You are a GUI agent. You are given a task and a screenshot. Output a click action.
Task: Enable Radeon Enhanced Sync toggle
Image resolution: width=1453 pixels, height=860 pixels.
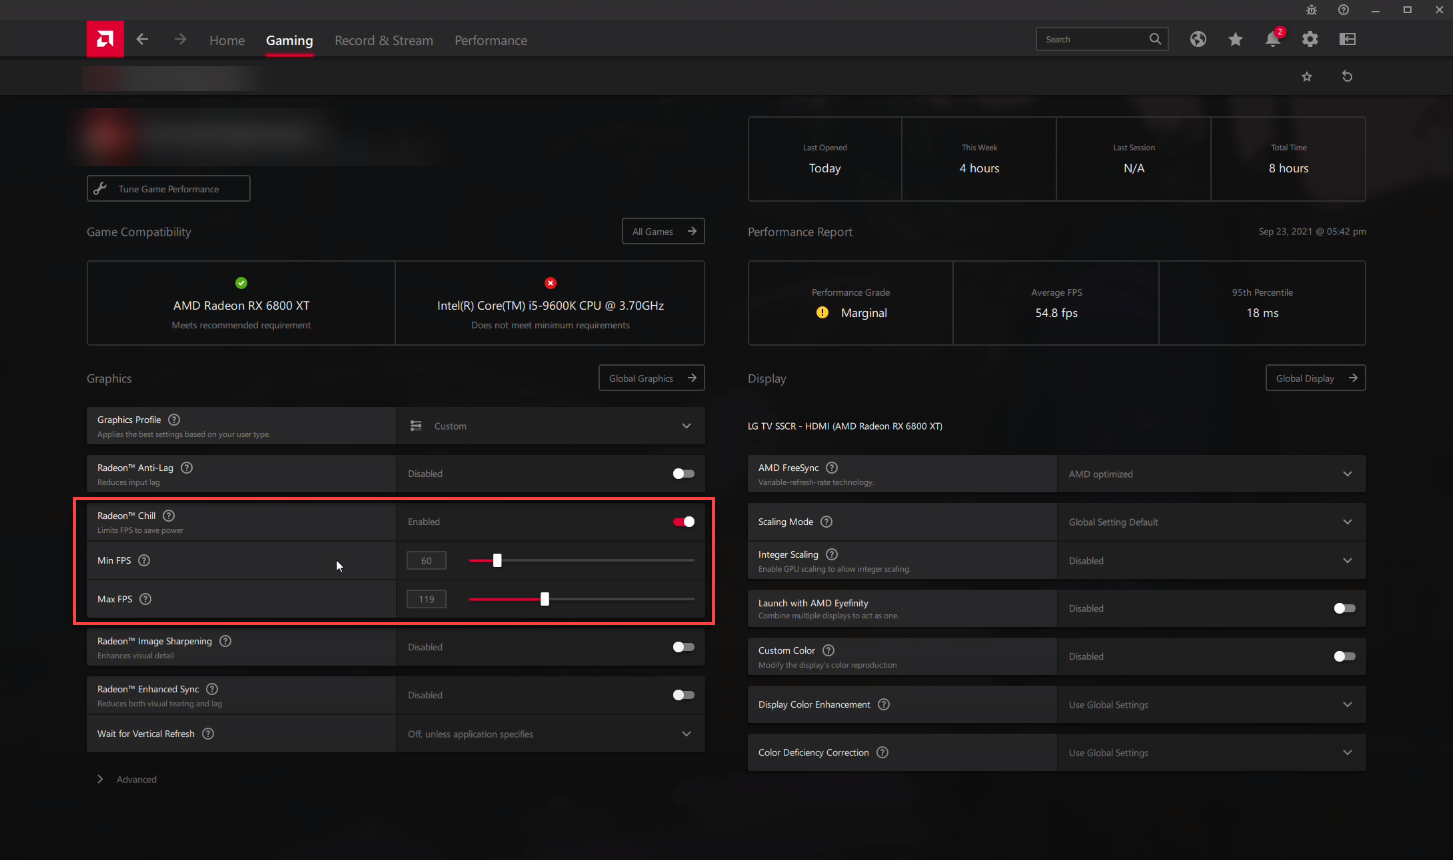click(684, 695)
